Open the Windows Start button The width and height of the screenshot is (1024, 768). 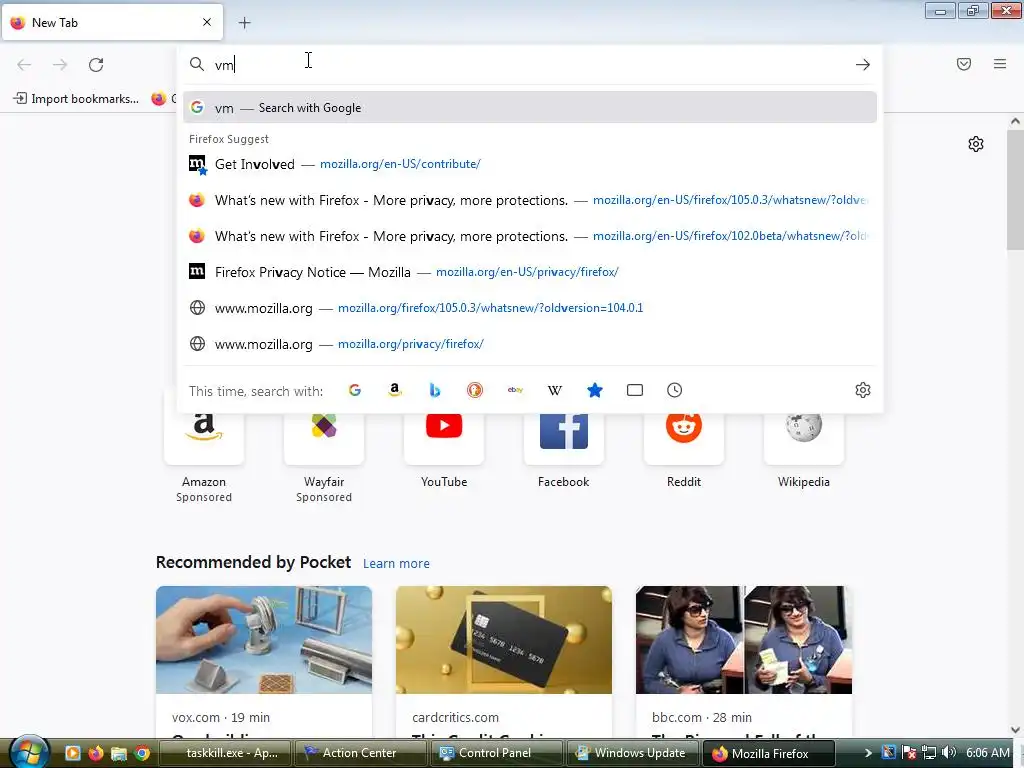27,752
